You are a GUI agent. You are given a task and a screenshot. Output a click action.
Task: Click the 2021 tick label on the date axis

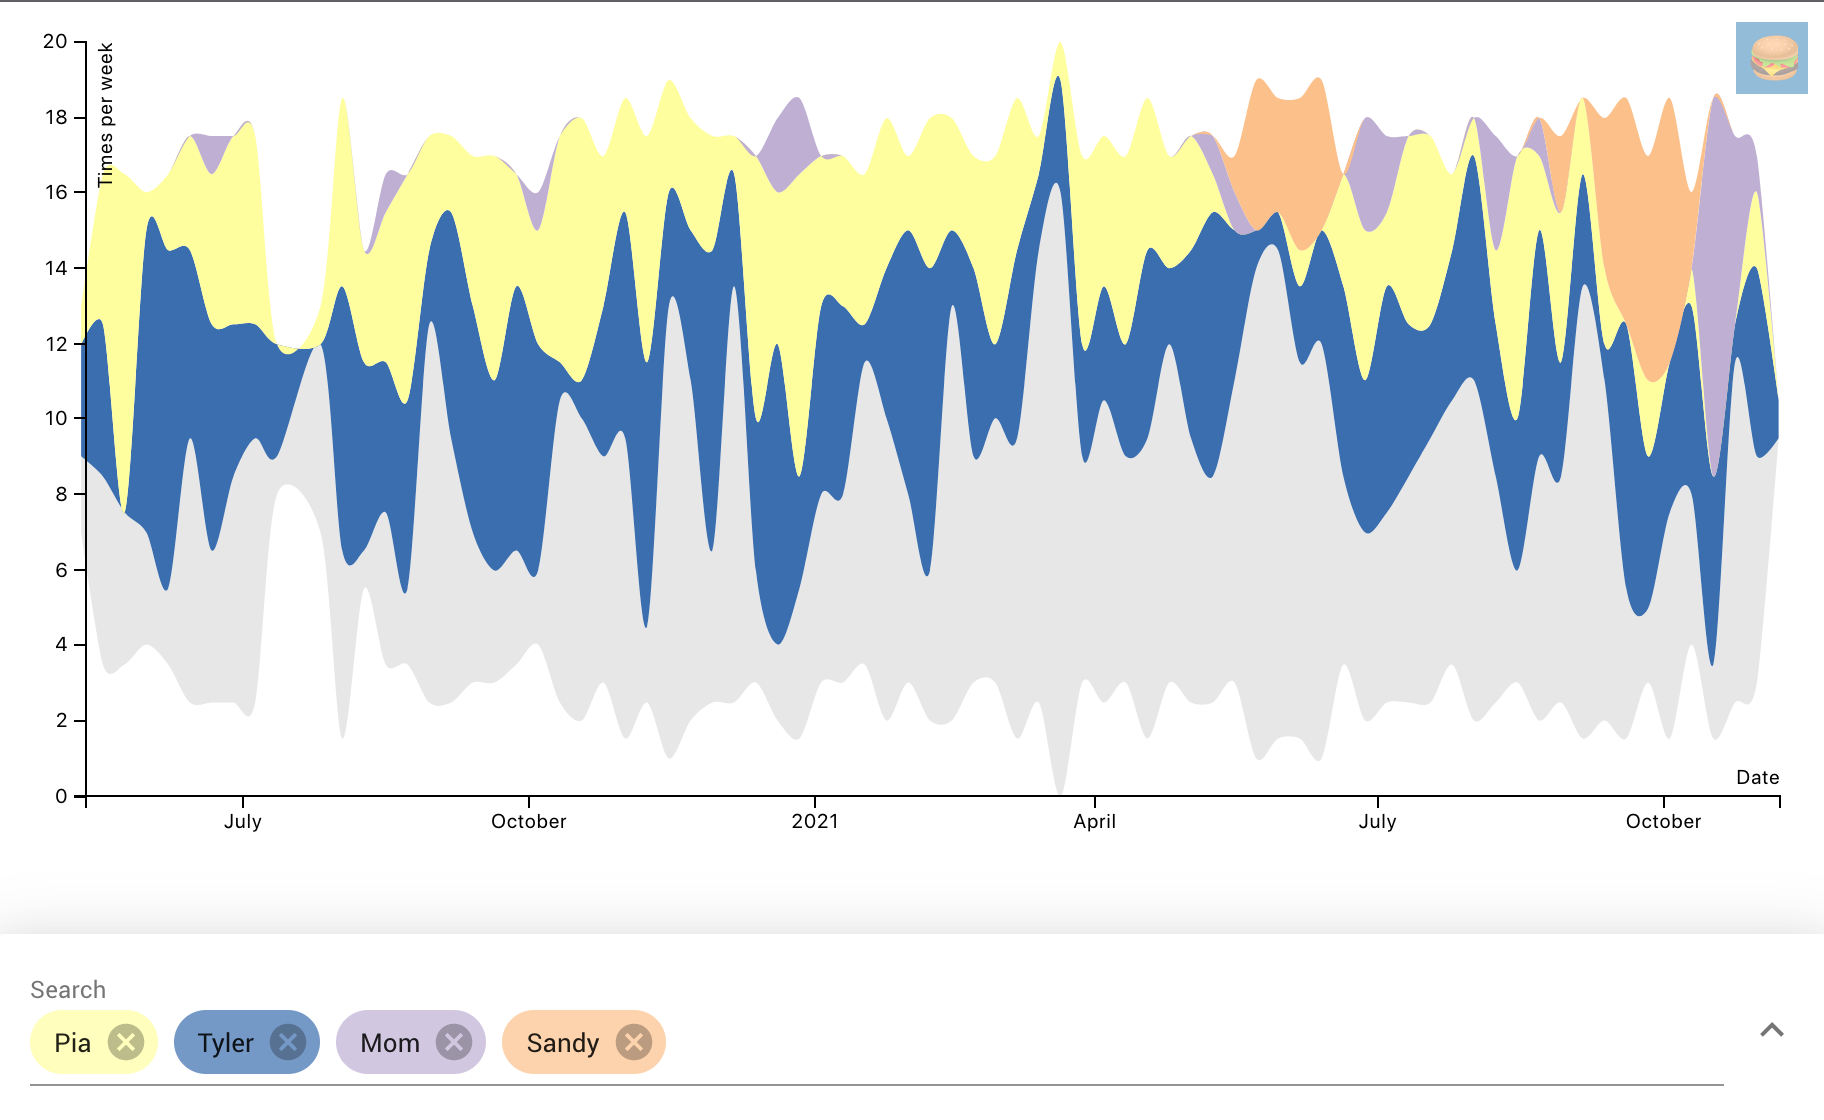(815, 821)
